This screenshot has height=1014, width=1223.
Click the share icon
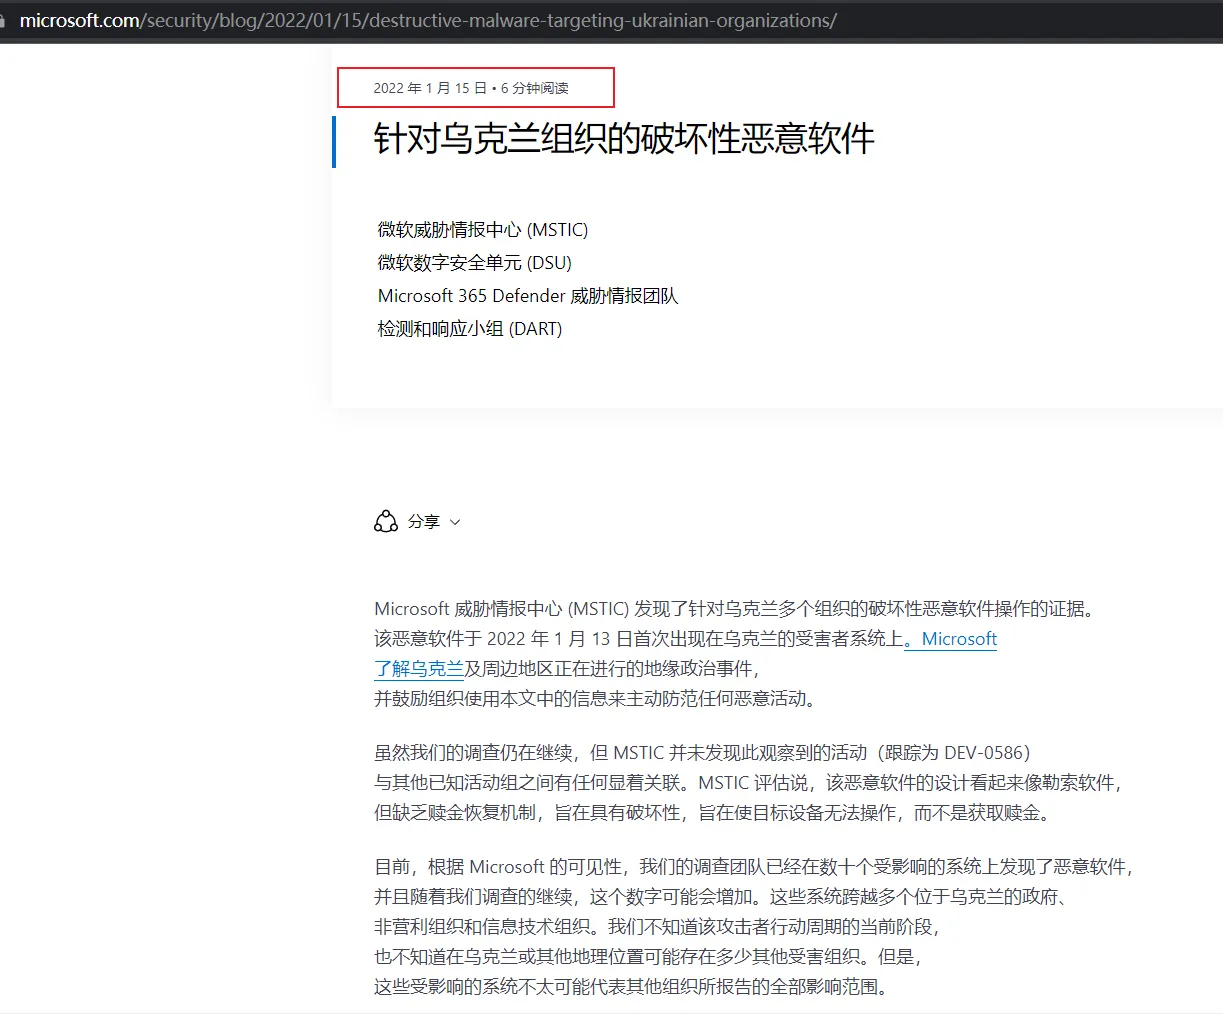coord(386,521)
